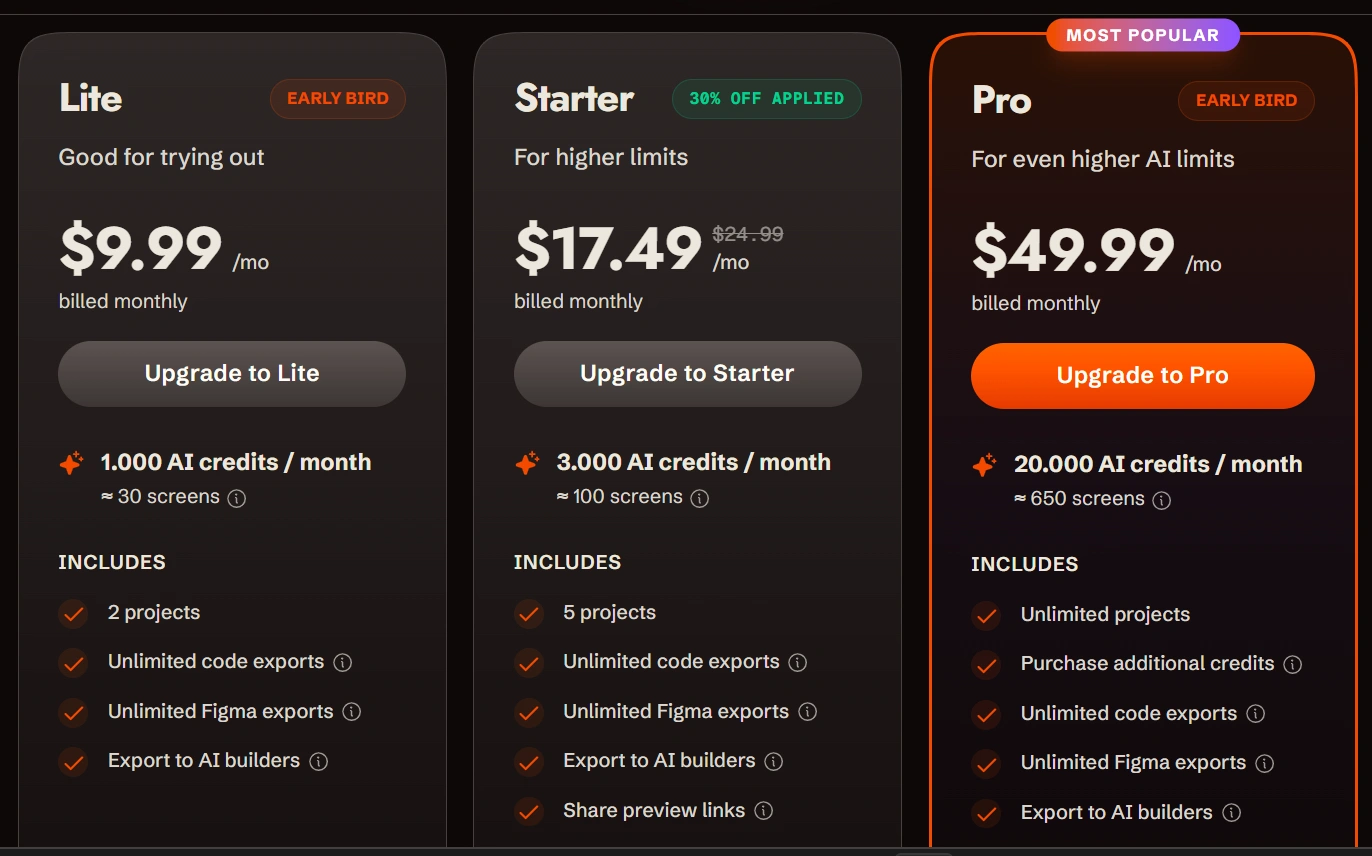1372x856 pixels.
Task: Click sparkle icon next to 20.000 AI credits
Action: point(984,465)
